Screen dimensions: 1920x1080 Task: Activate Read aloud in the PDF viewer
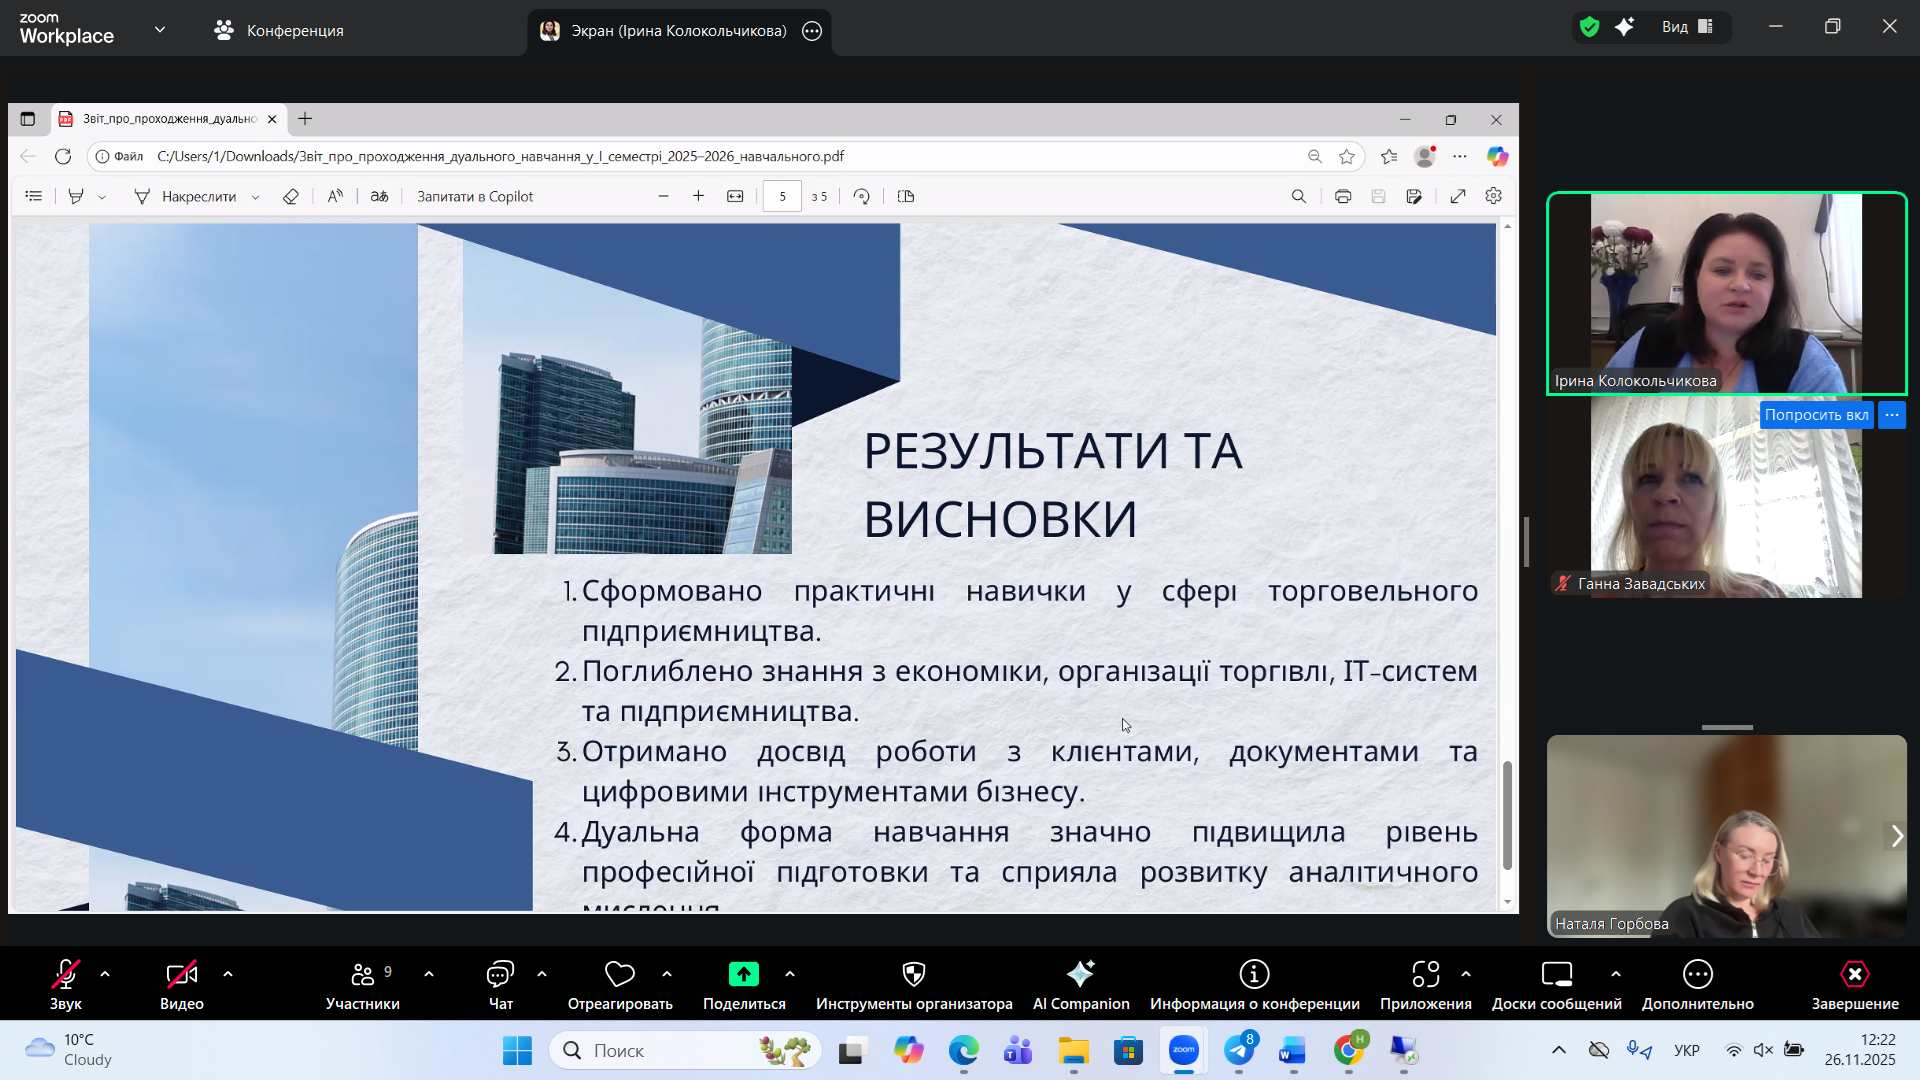[x=336, y=196]
